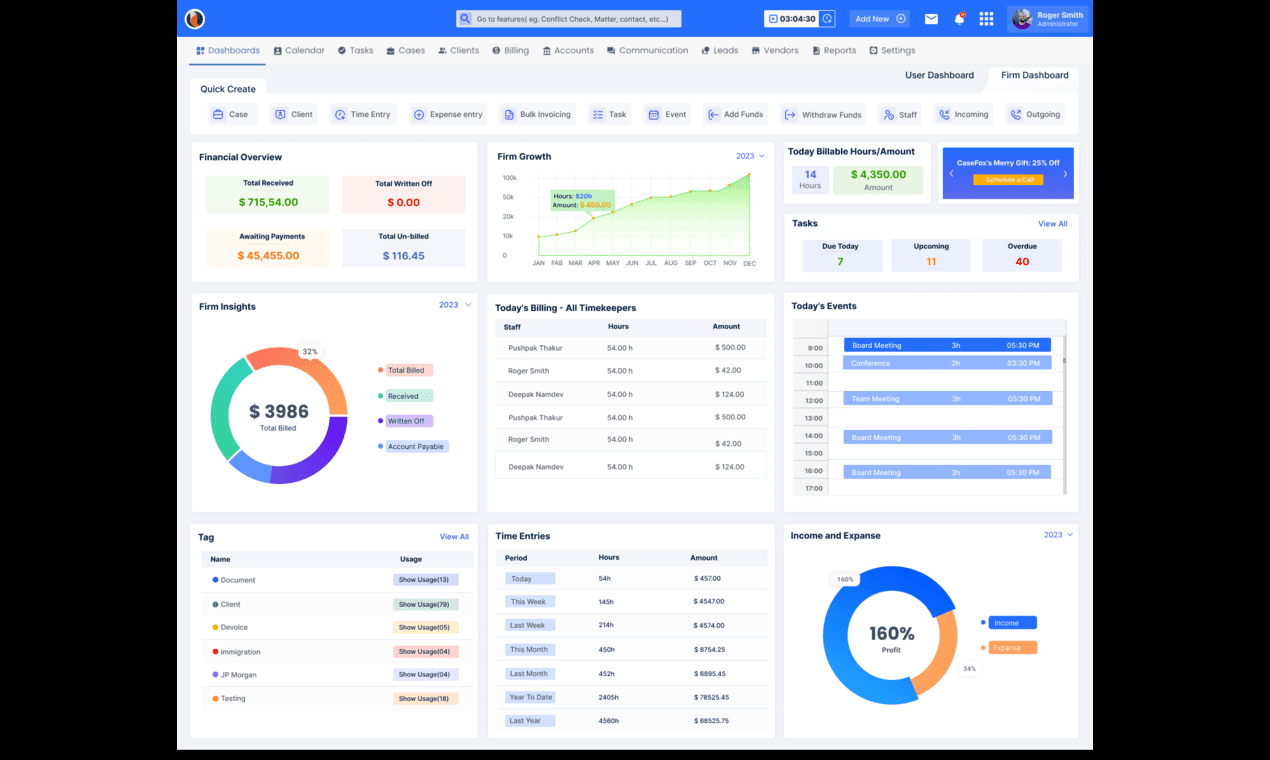Open the apps grid icon

click(986, 19)
